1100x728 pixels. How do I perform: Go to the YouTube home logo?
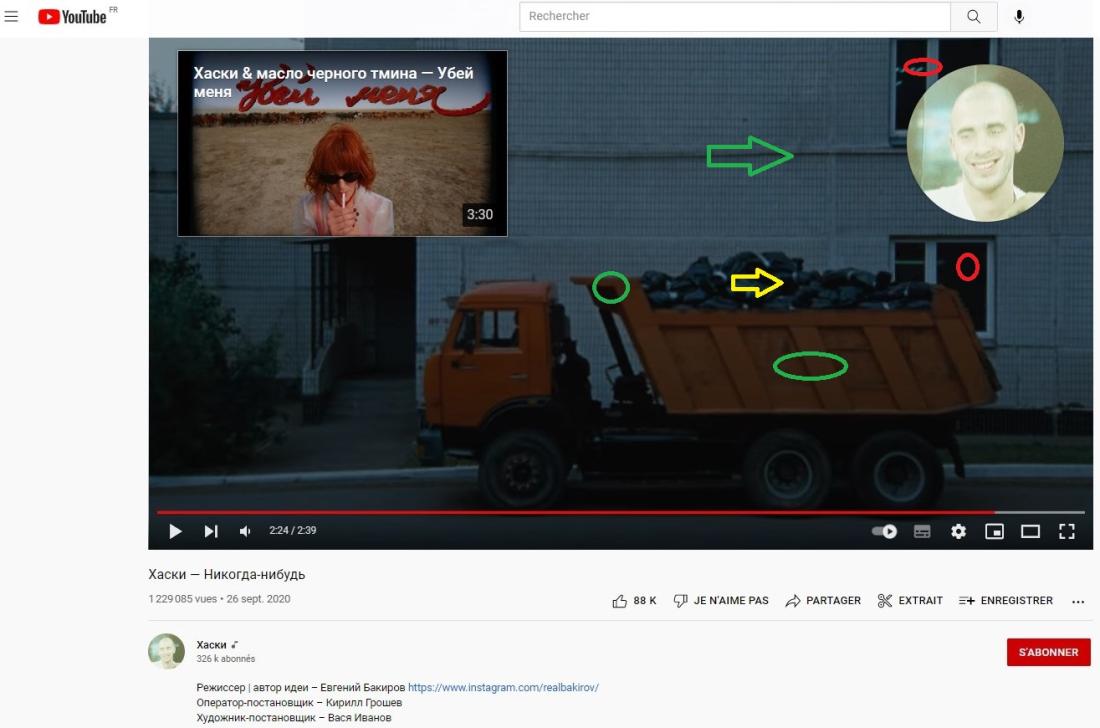72,16
